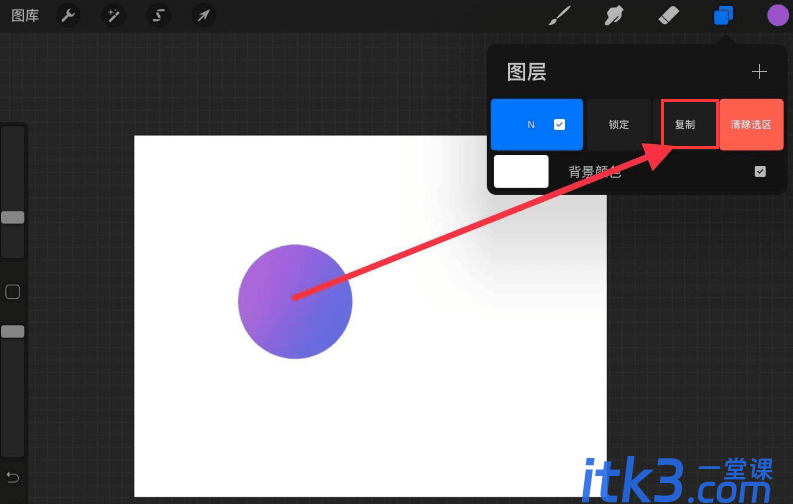
Task: Tap the square modify button in sidebar
Action: pos(13,292)
